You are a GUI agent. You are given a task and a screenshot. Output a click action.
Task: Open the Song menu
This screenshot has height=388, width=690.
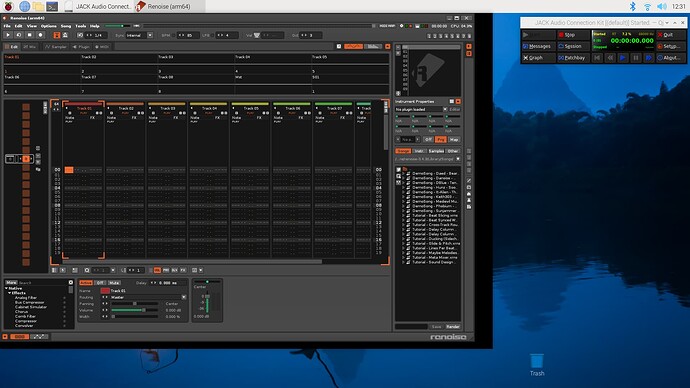coord(66,26)
